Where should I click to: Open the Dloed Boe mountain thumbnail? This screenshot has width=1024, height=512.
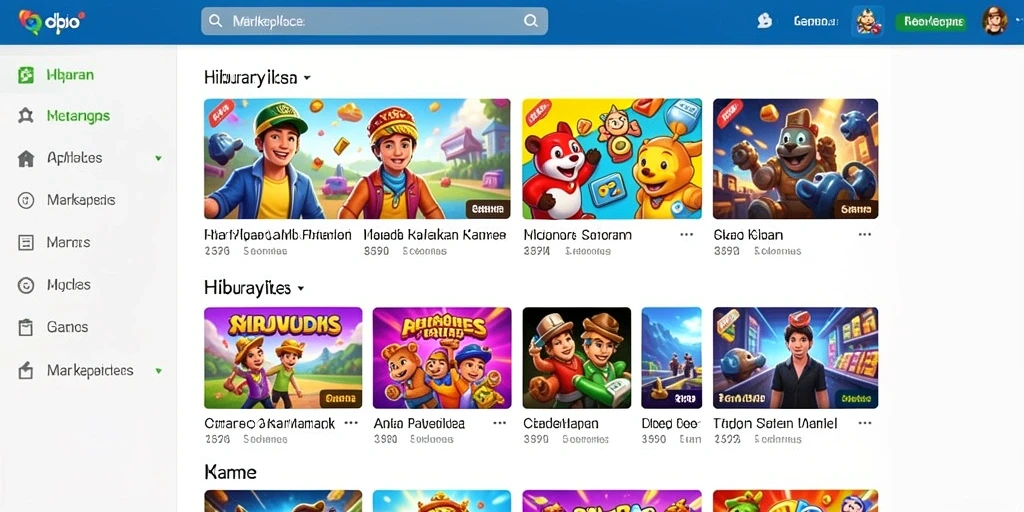coord(671,358)
